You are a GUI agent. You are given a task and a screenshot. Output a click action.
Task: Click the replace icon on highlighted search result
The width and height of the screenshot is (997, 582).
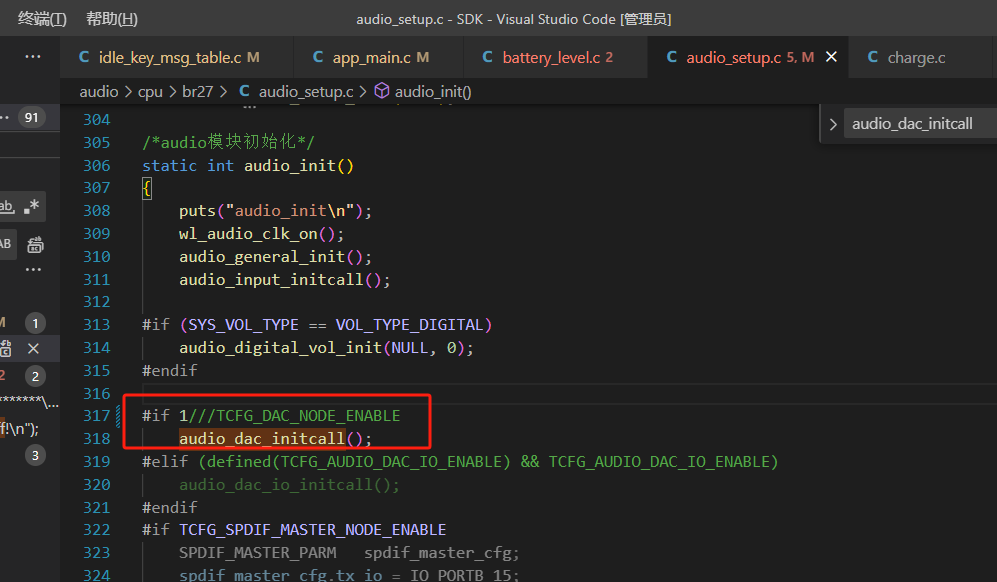[6, 349]
